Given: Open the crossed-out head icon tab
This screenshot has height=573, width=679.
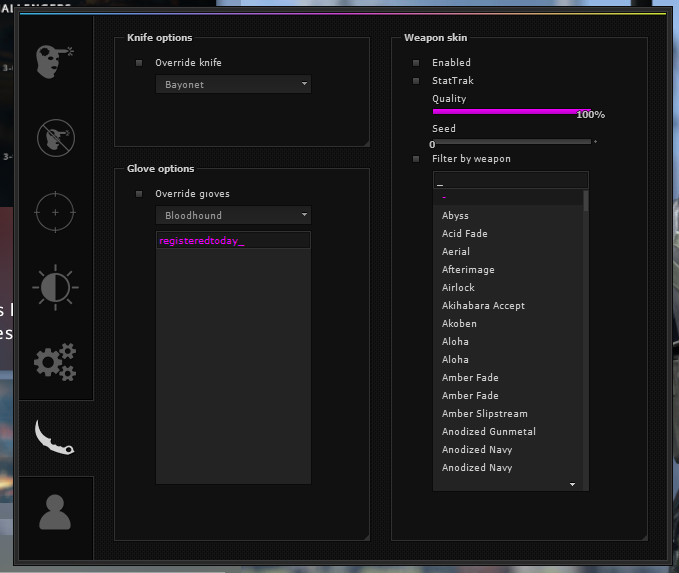Looking at the screenshot, I should [55, 137].
